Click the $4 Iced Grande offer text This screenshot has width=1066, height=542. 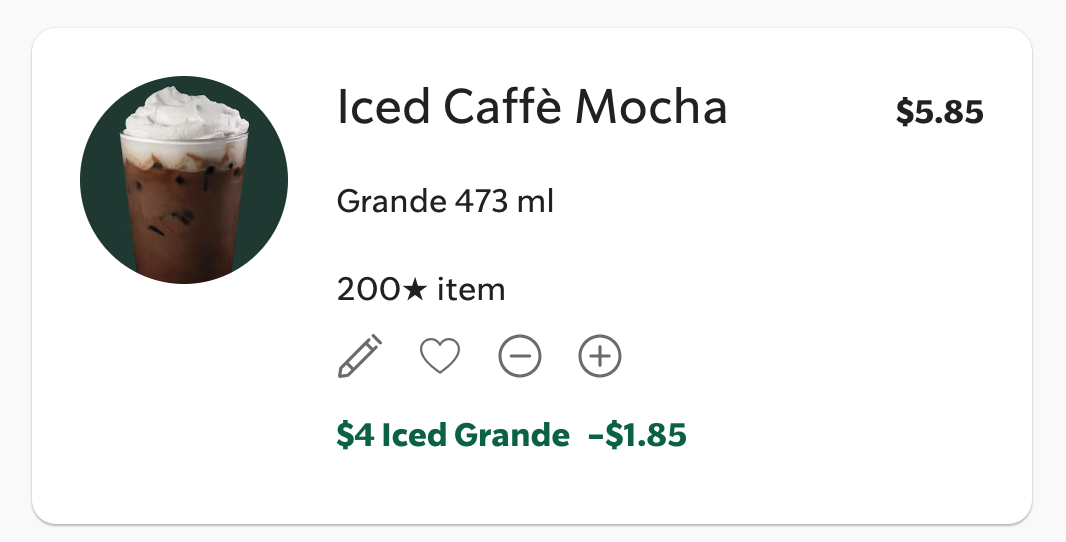(x=453, y=435)
